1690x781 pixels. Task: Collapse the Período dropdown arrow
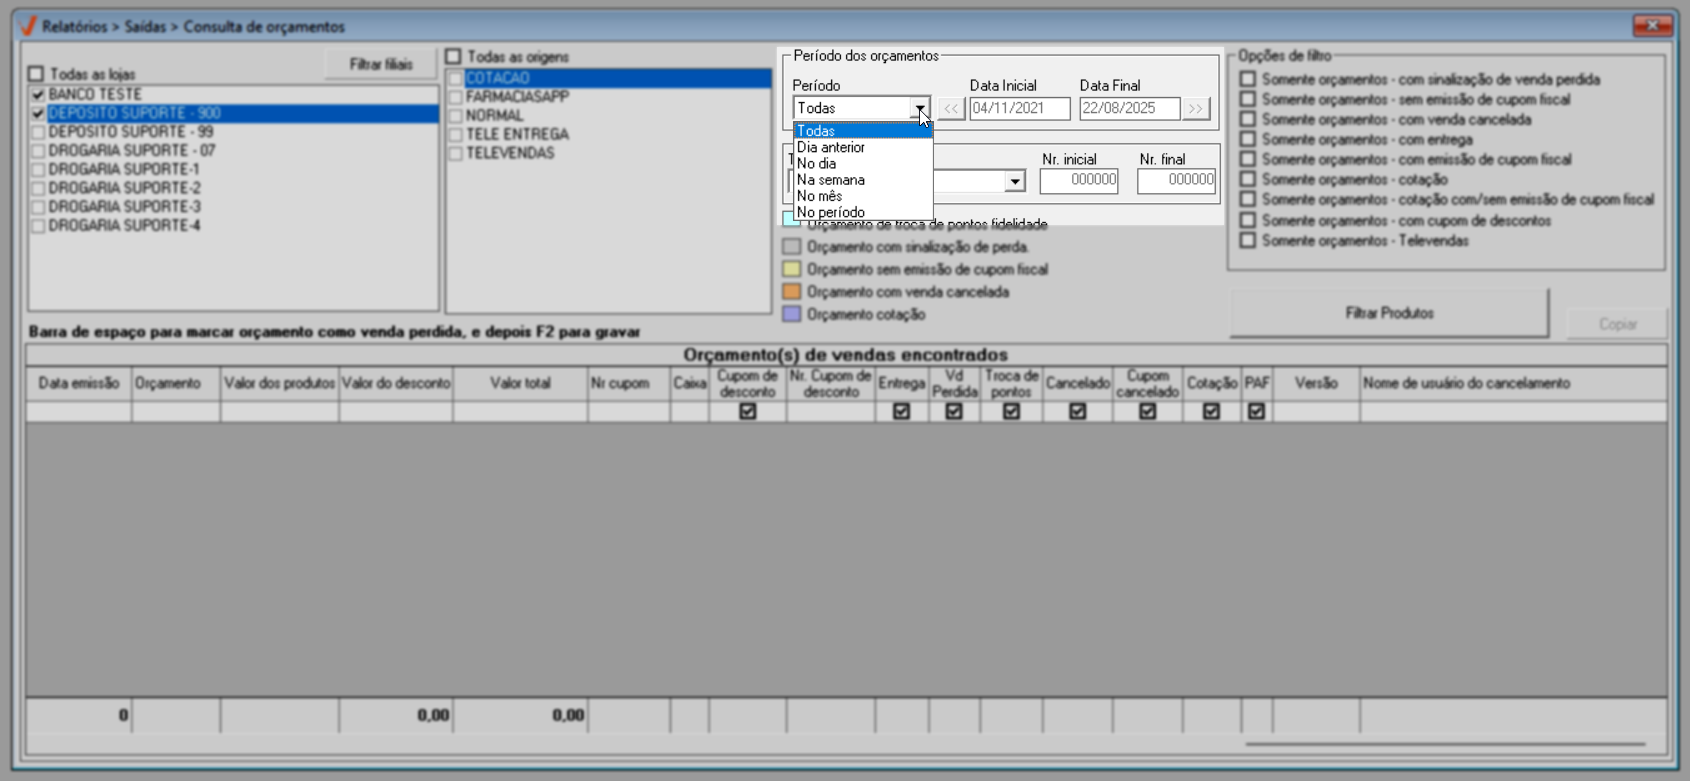(x=920, y=108)
